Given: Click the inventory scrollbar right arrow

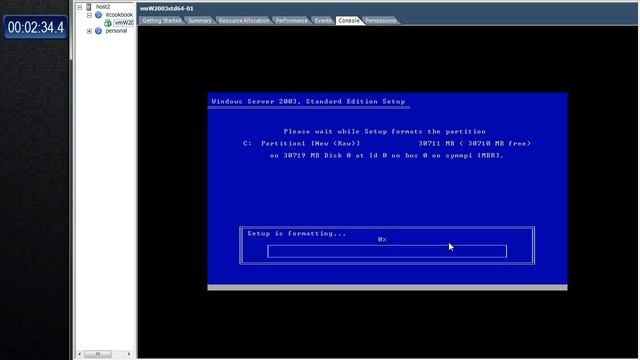Looking at the screenshot, I should coord(129,354).
